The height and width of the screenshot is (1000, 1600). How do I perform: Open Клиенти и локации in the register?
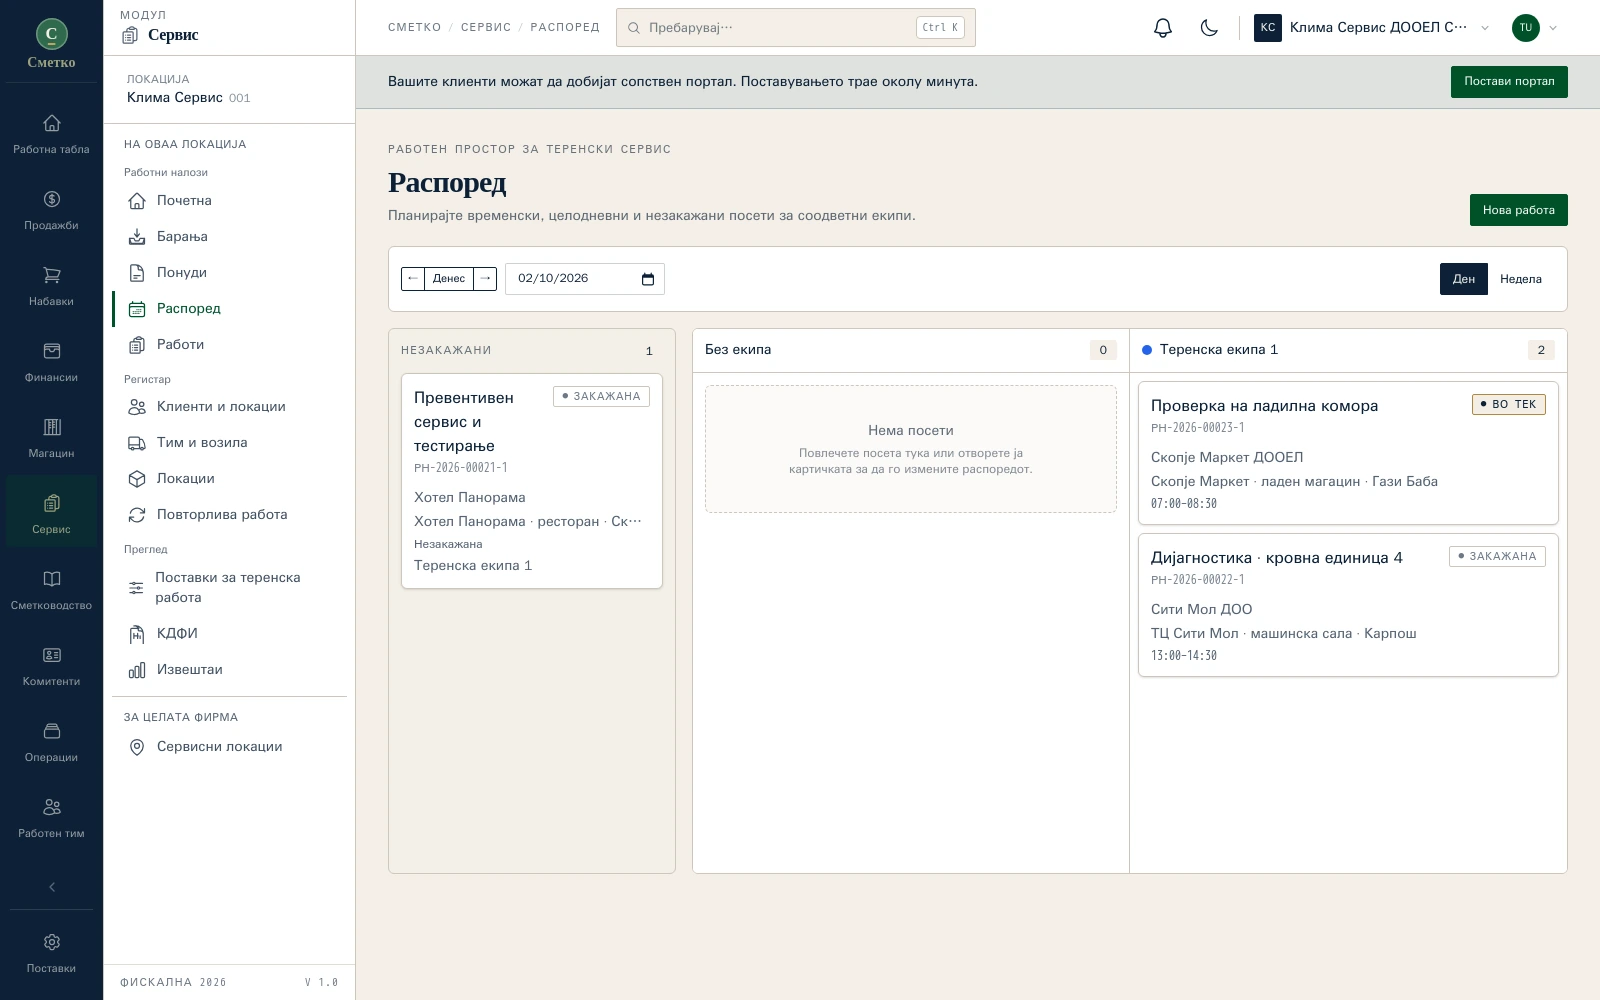pos(229,407)
